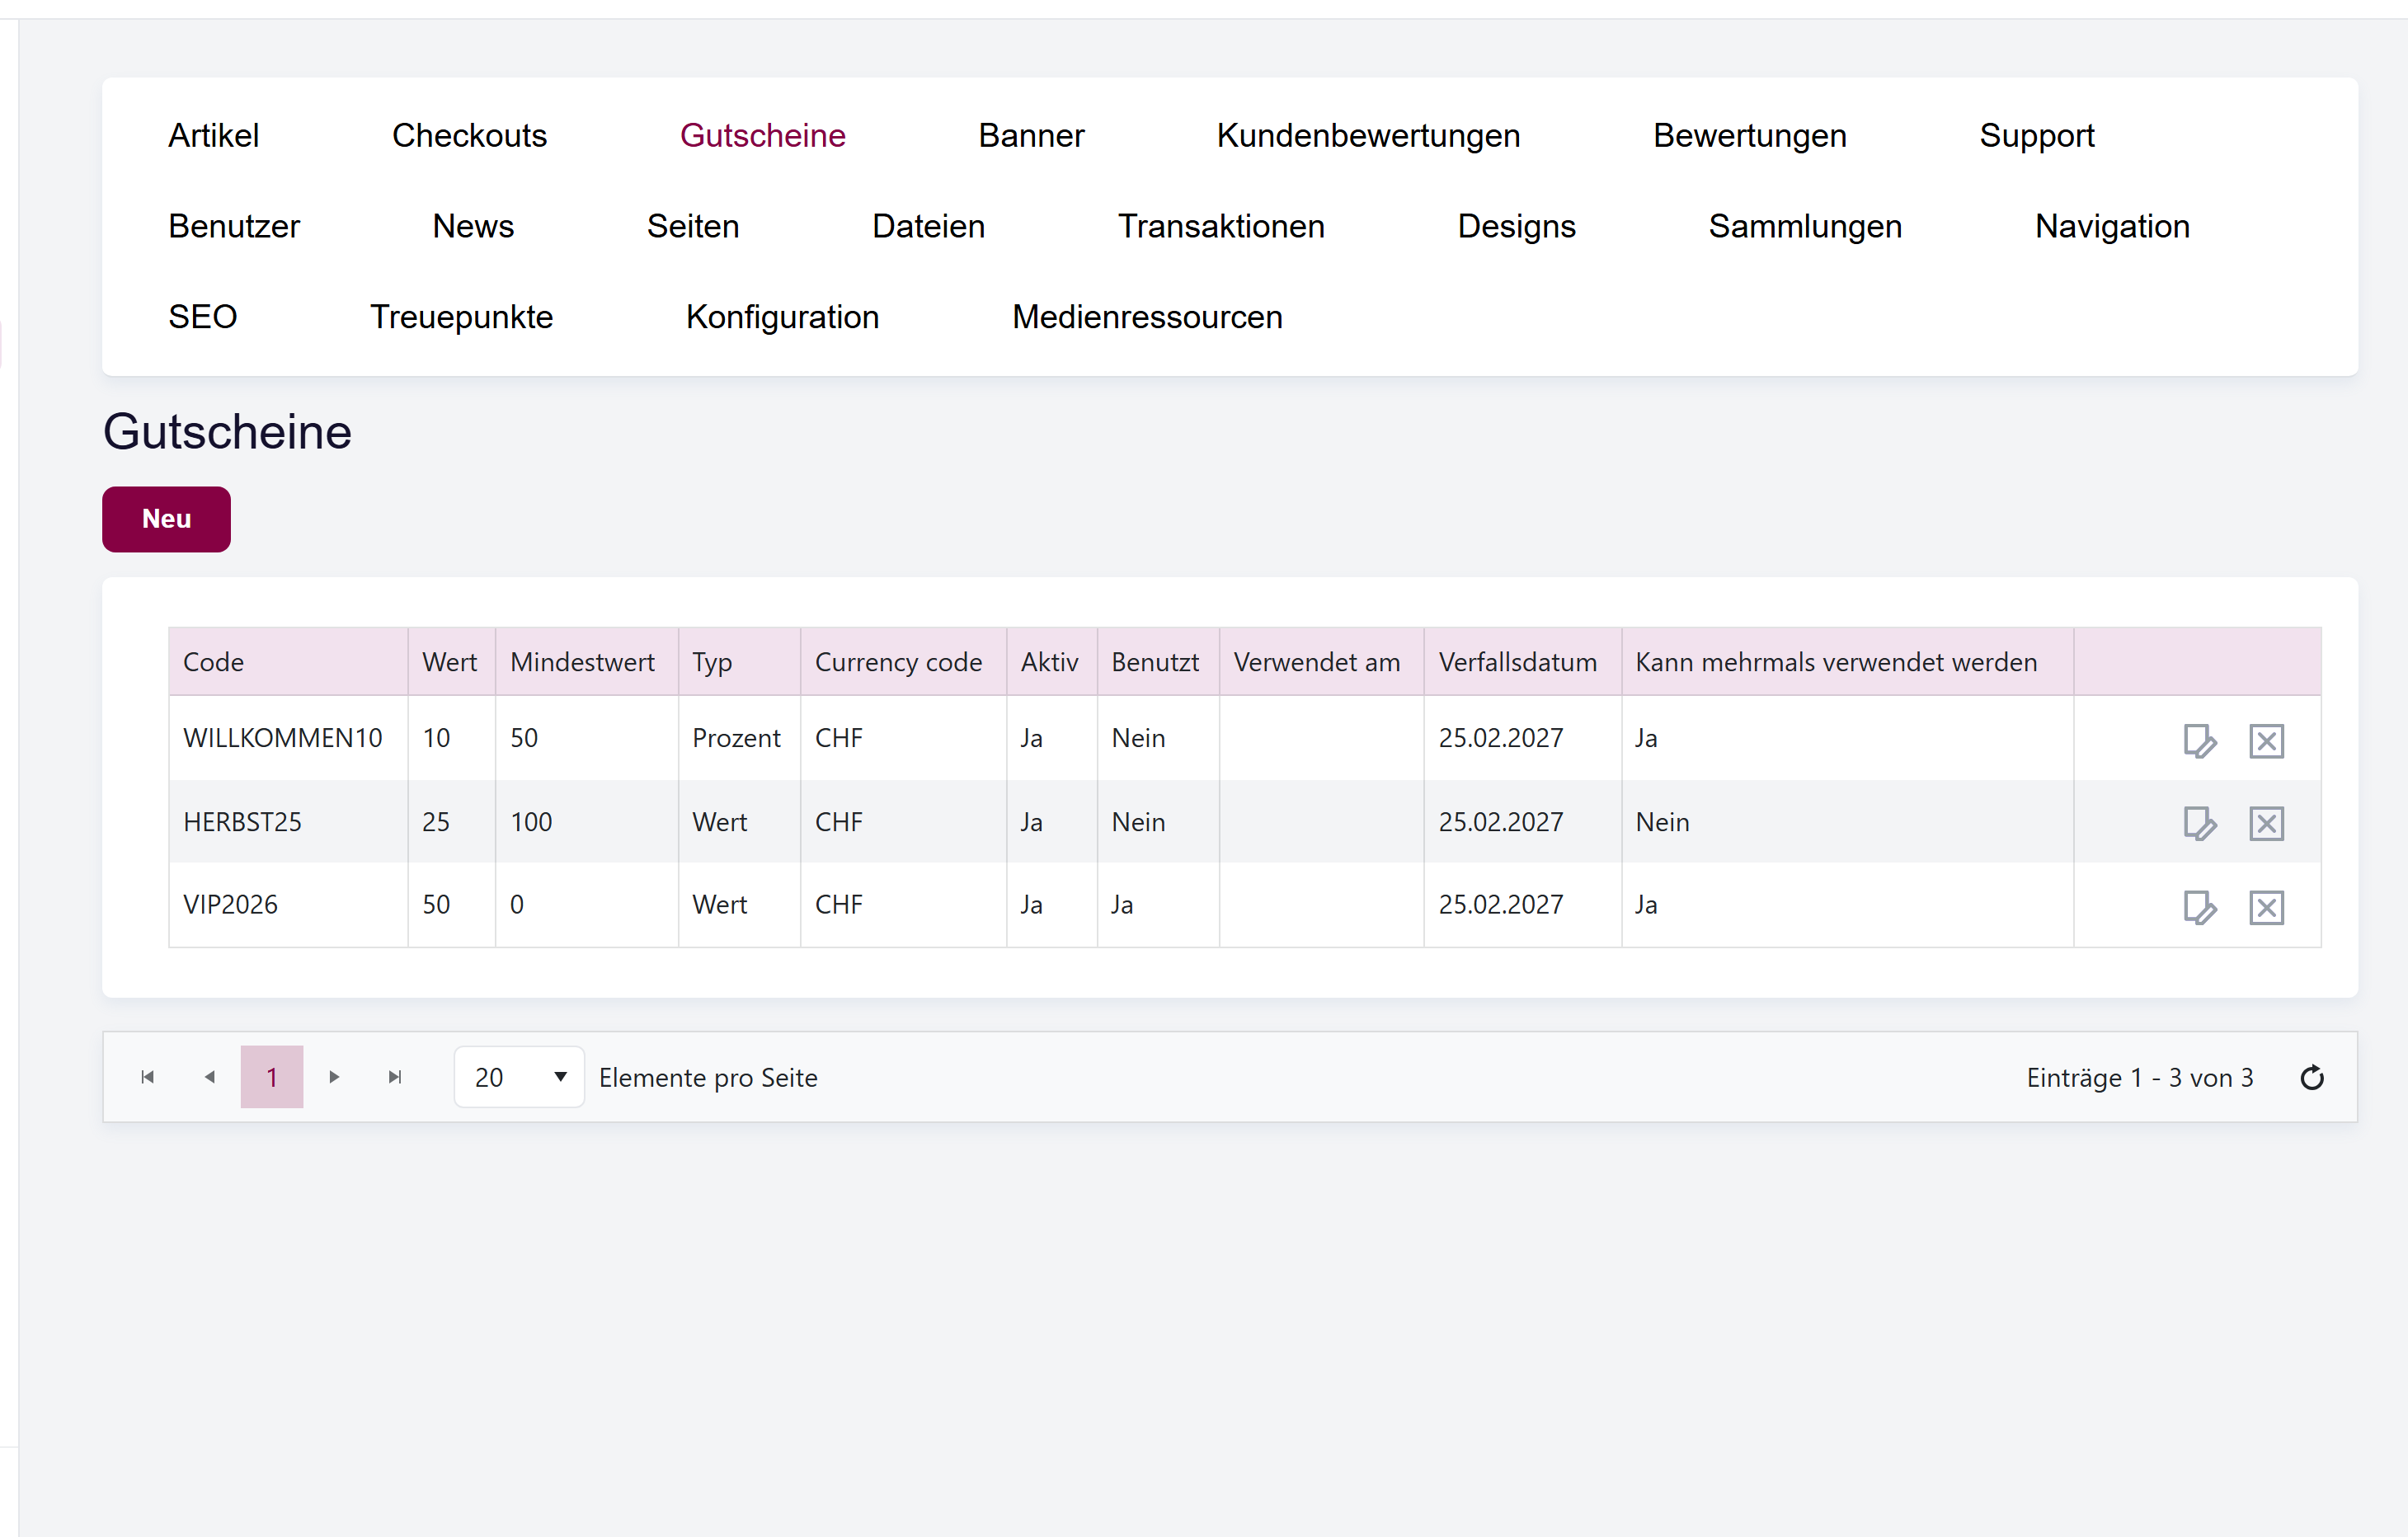Click the HERBST25 row's multi-use Nein cell
The height and width of the screenshot is (1537, 2408).
click(x=1847, y=822)
